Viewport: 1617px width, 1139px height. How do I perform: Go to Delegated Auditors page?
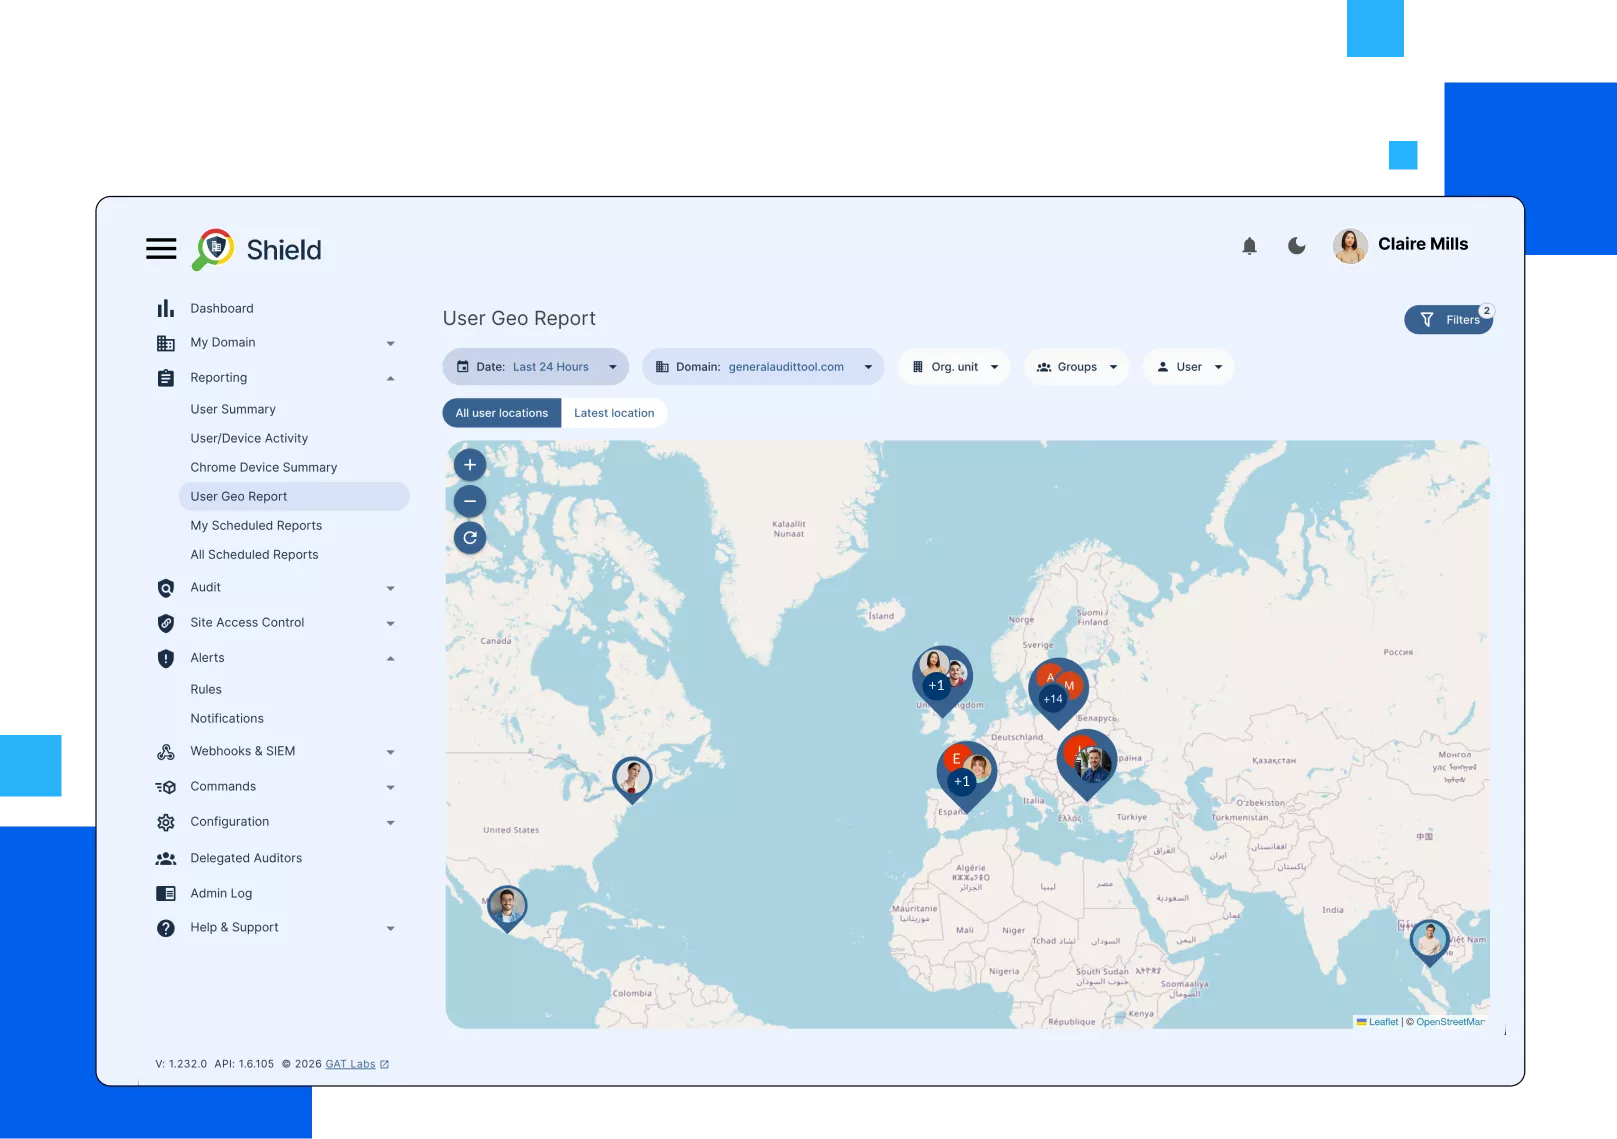[x=246, y=858]
